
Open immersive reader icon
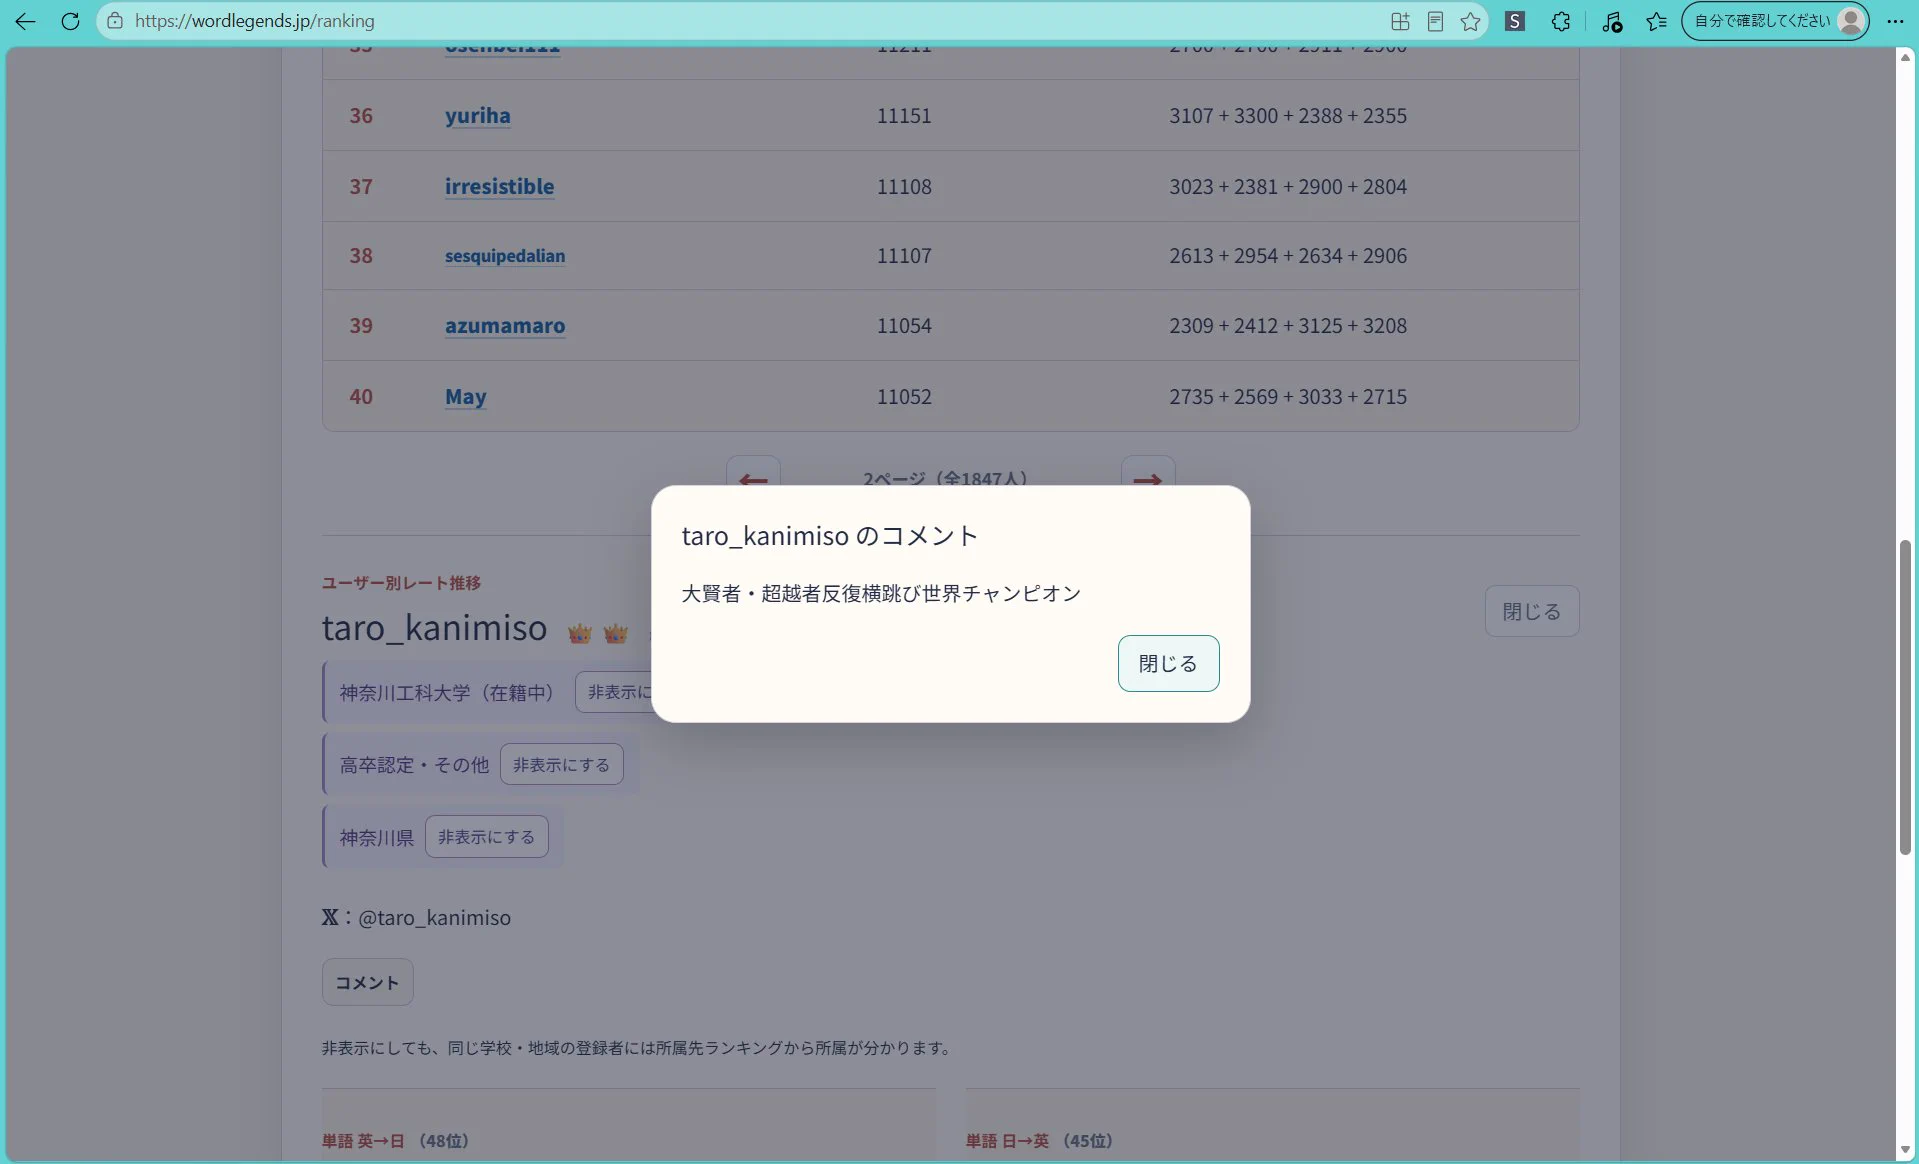[1435, 21]
